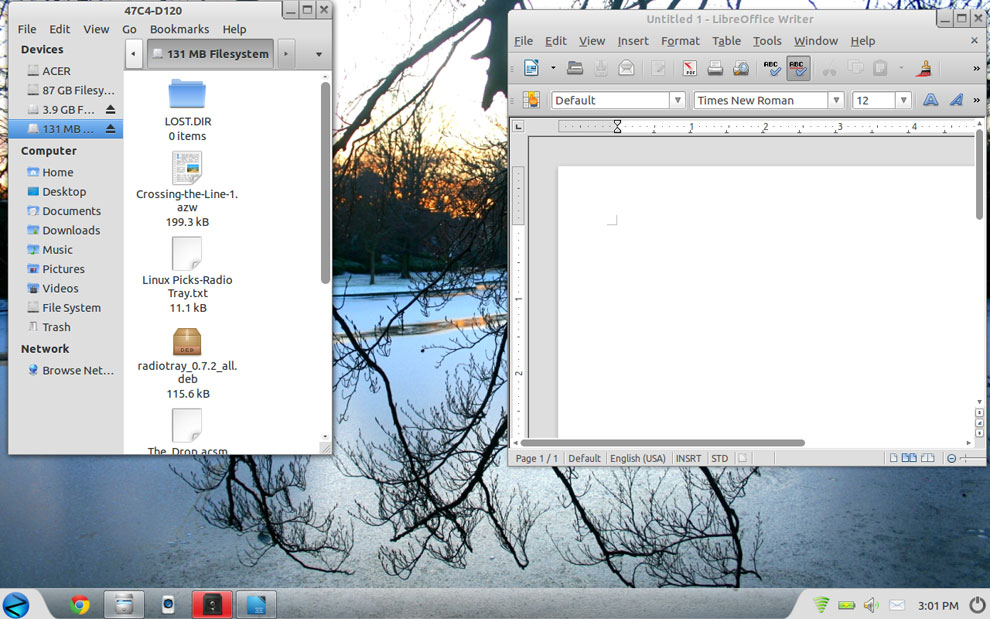Create a new document in Writer toolbar
The image size is (990, 619).
(531, 68)
